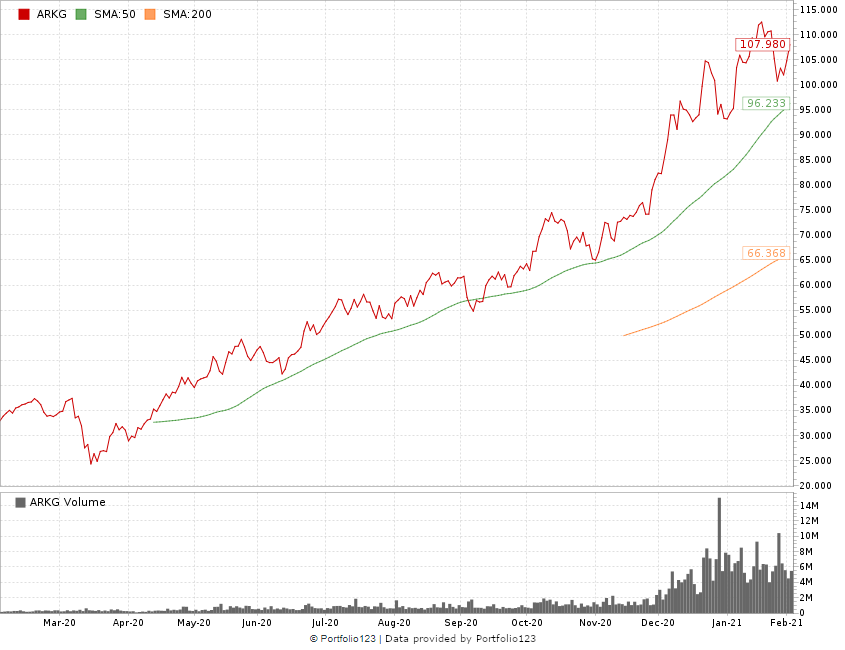Click the 90.000 price axis label
The width and height of the screenshot is (845, 650).
(816, 135)
